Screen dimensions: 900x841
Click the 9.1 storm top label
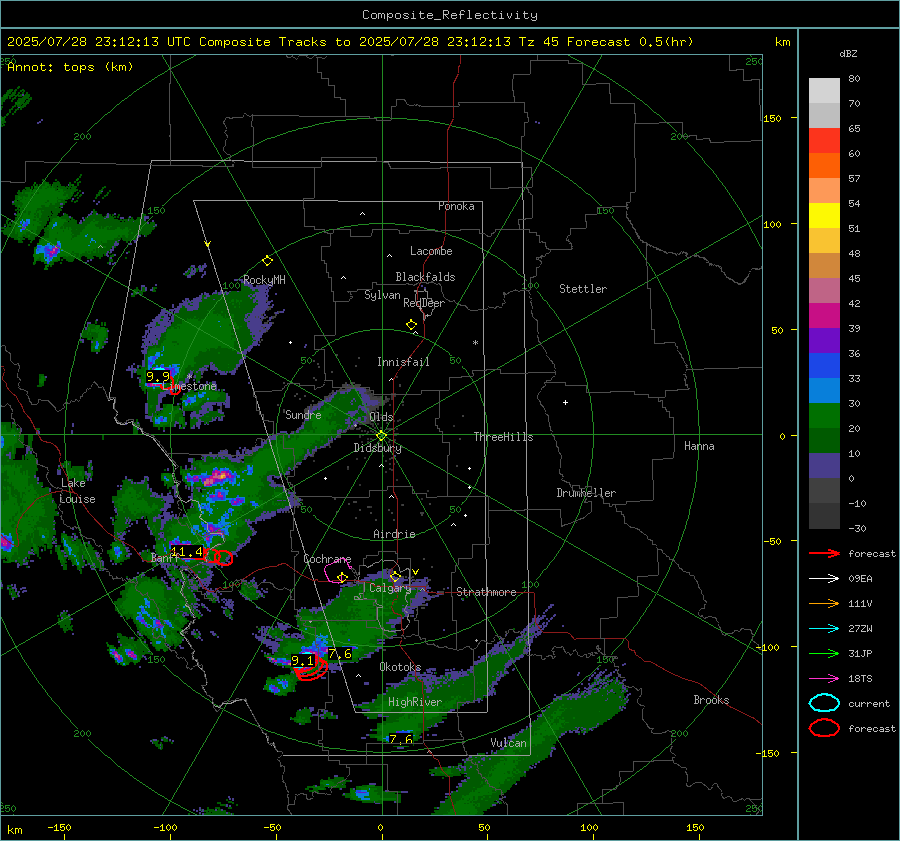[x=303, y=660]
